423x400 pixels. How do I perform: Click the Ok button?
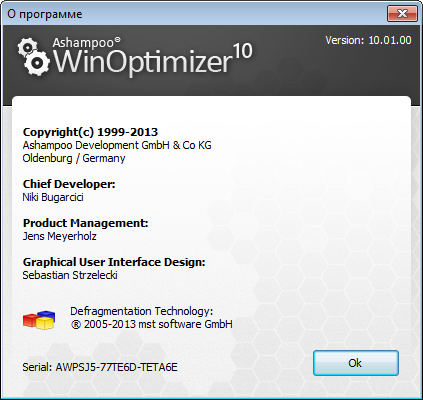356,363
